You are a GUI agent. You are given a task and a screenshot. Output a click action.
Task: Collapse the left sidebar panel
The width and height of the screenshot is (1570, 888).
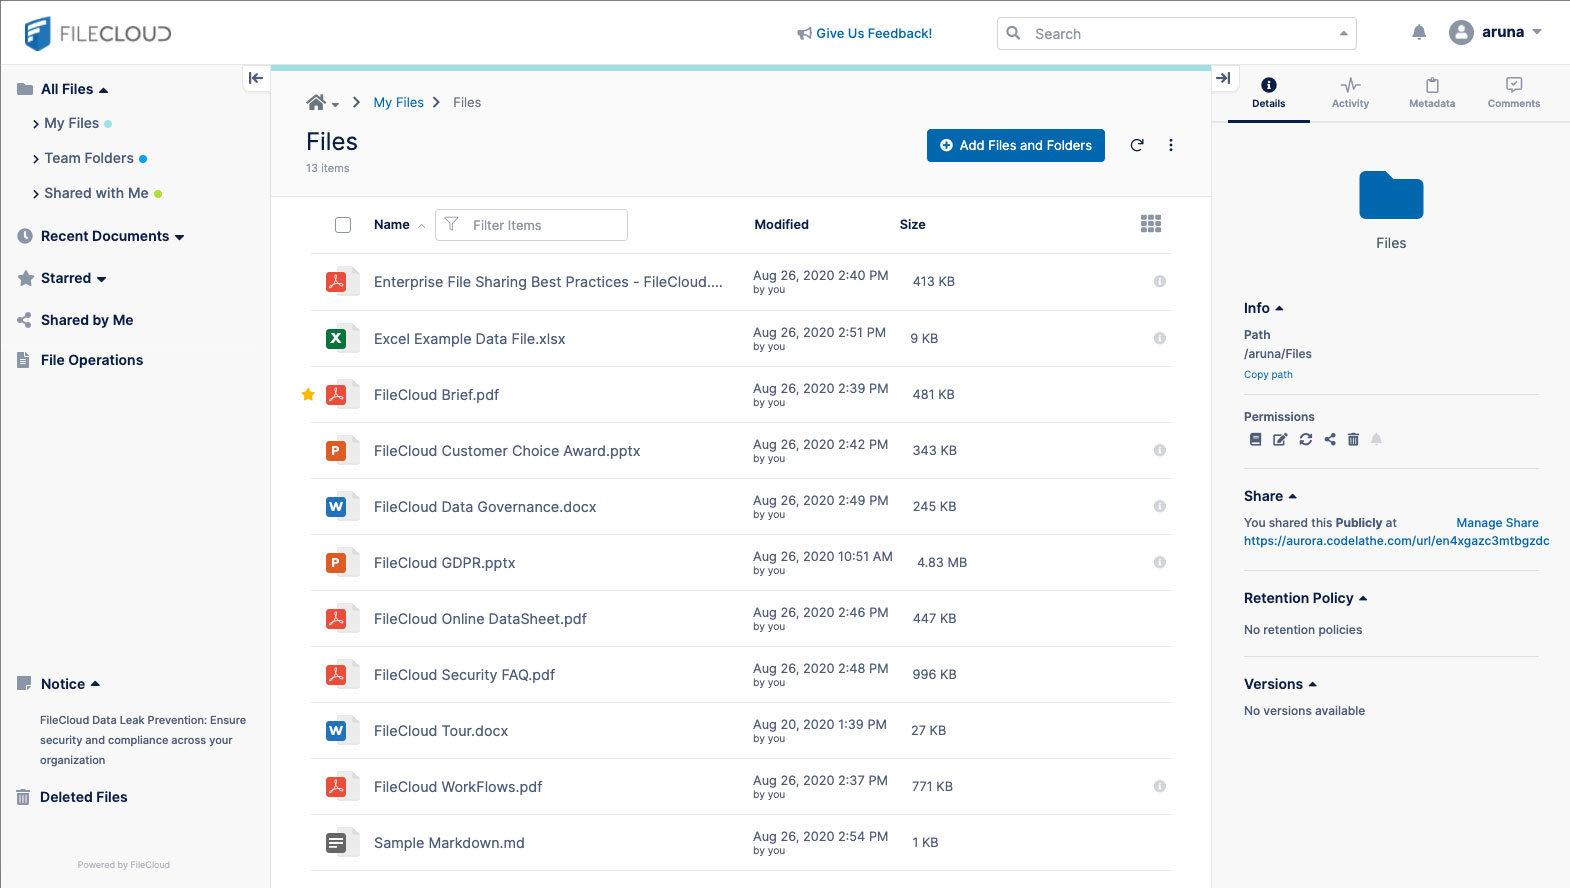(x=256, y=78)
